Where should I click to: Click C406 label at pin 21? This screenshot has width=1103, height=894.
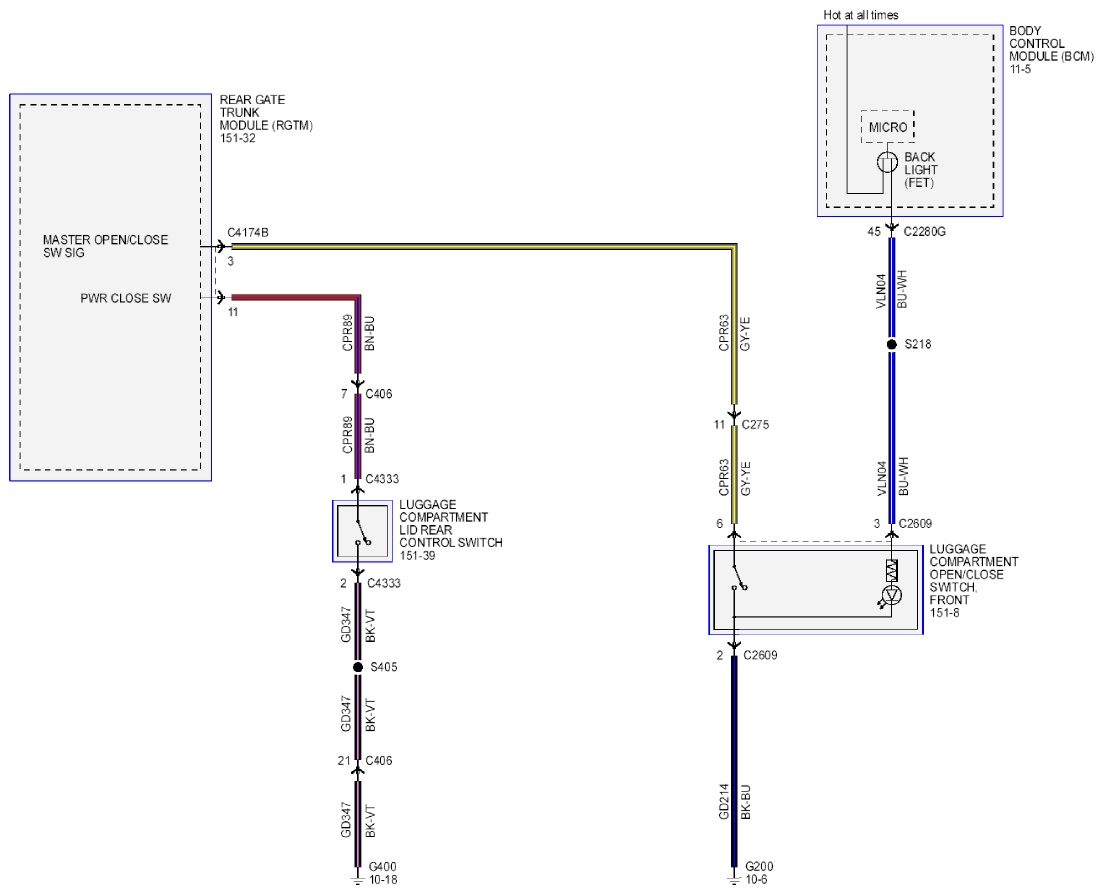click(378, 760)
